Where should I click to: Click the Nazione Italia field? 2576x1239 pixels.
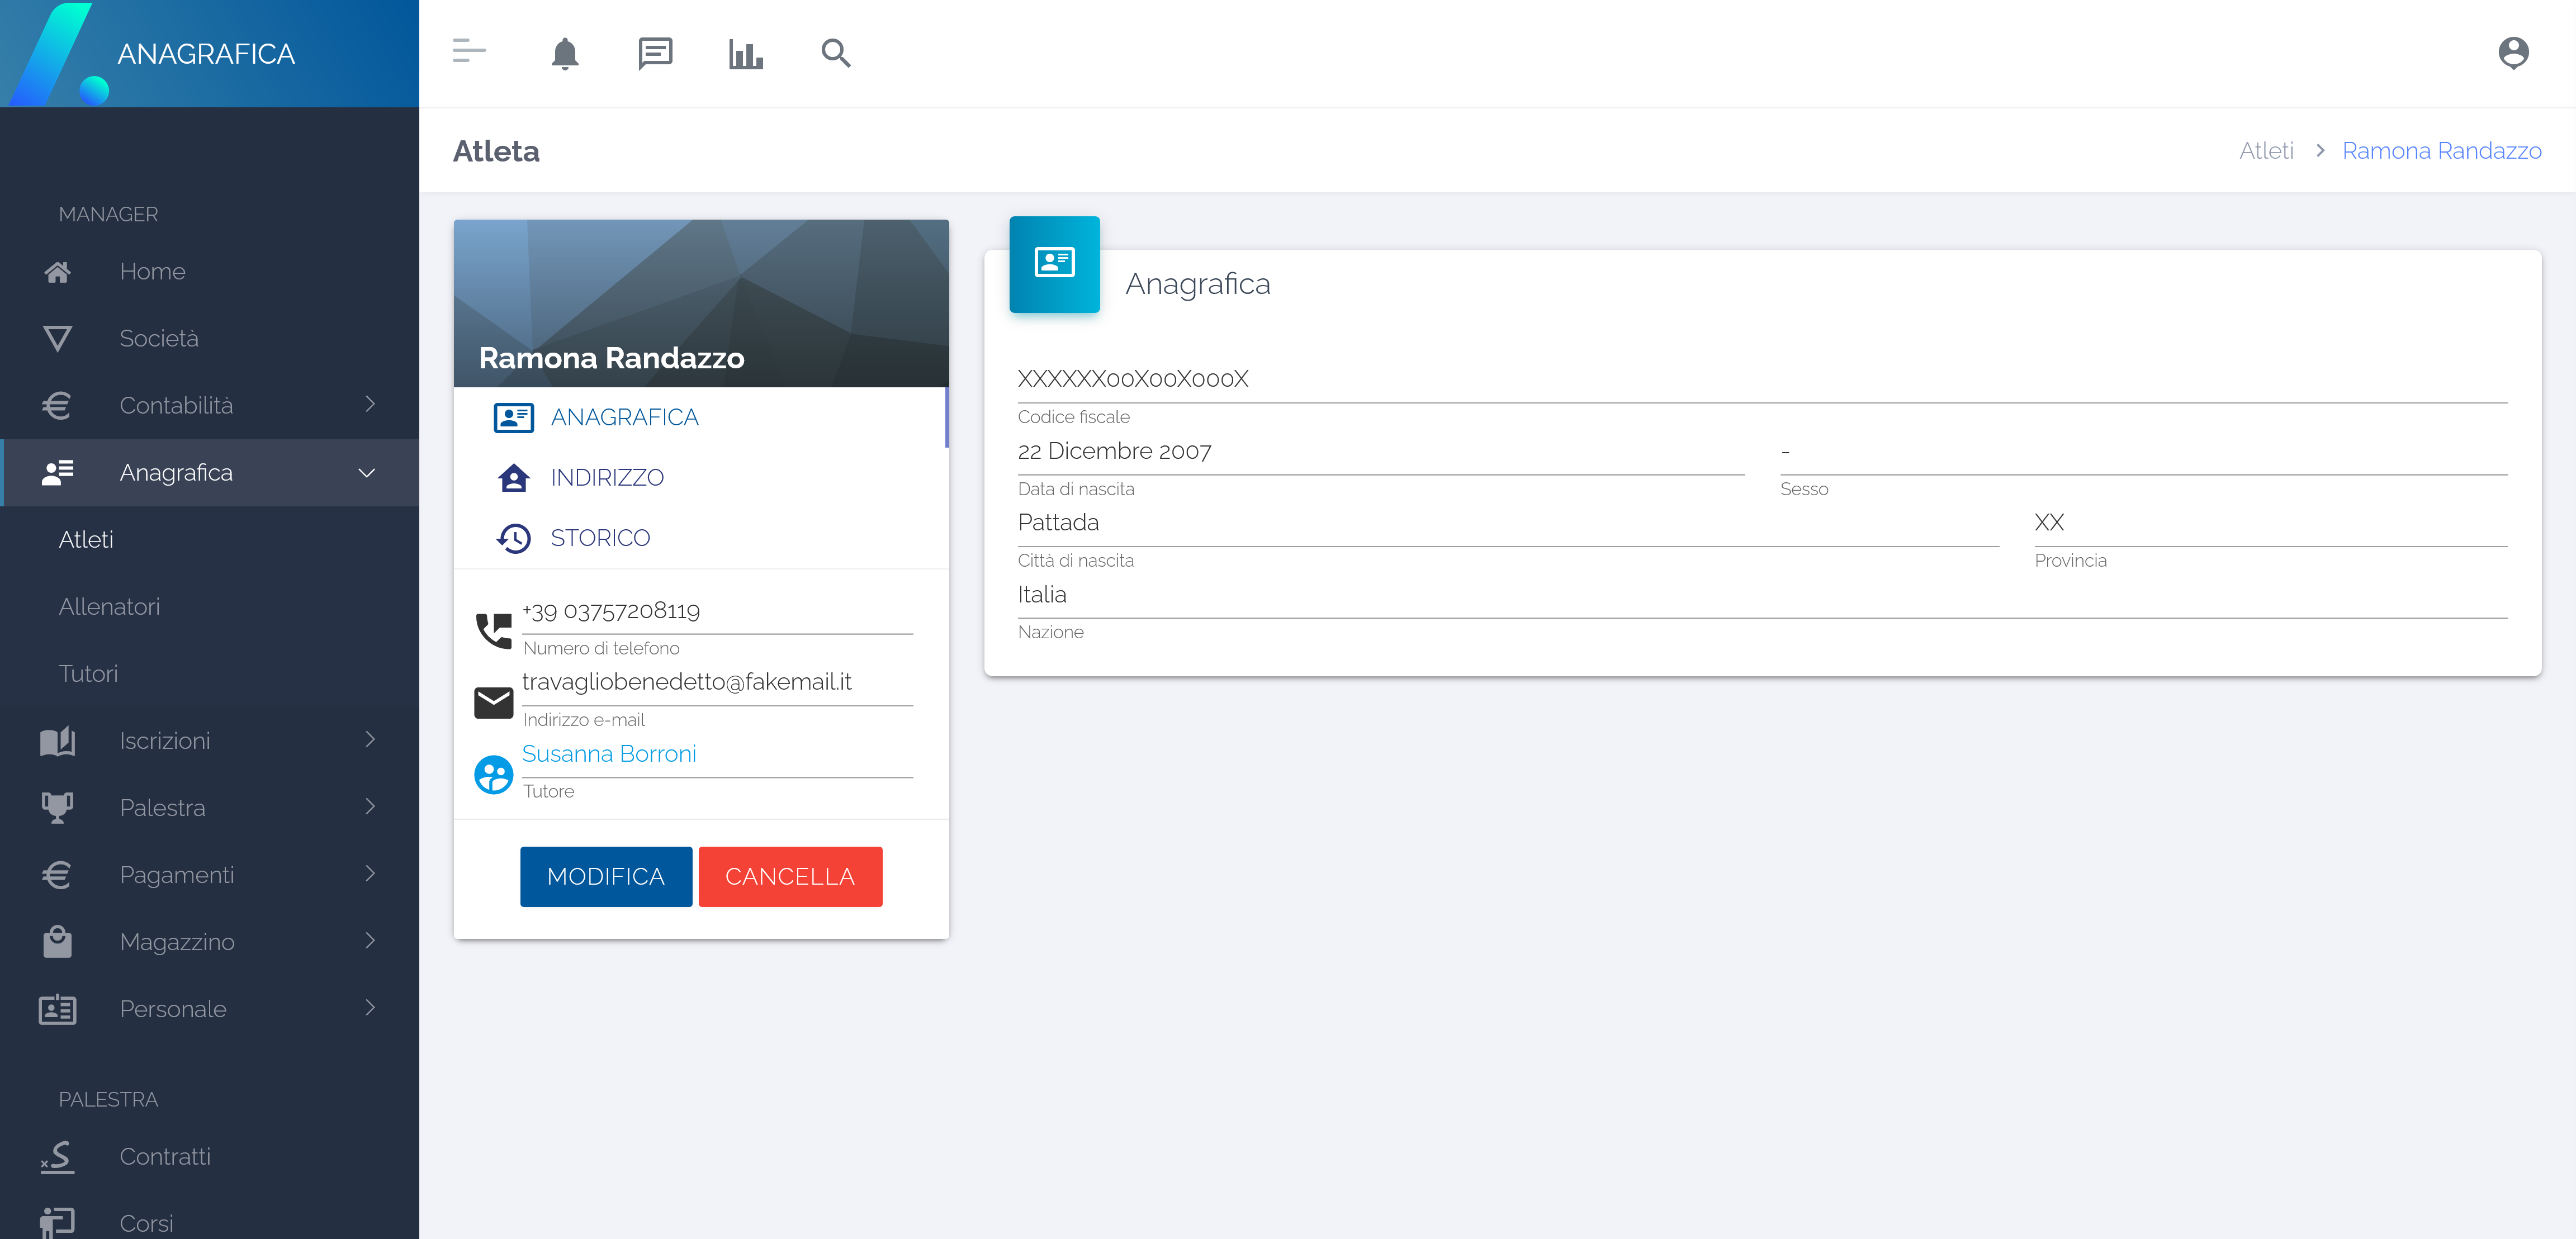pyautogui.click(x=1762, y=595)
